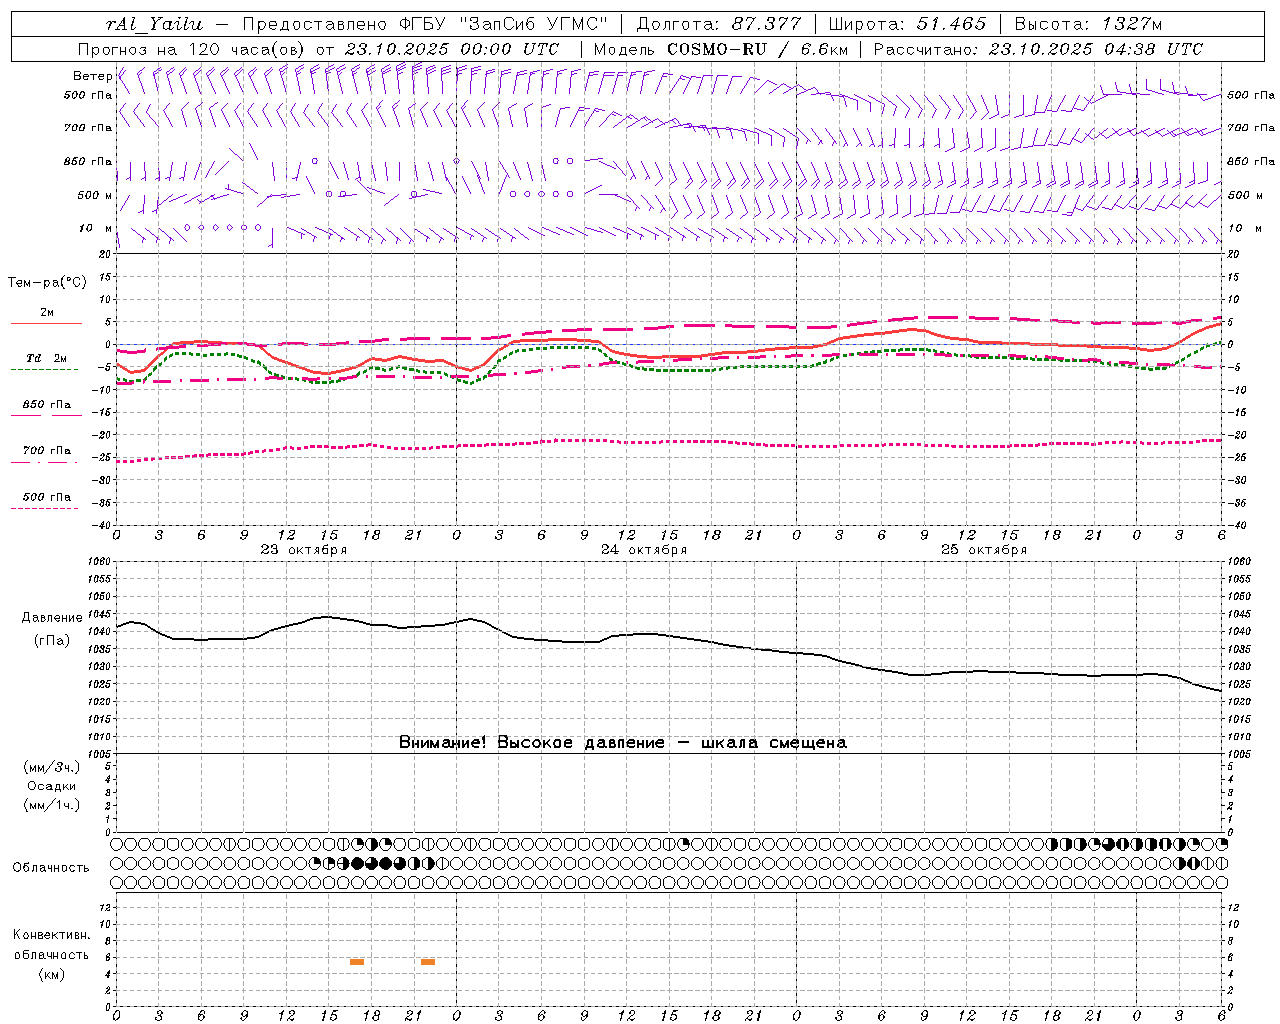Select the Долгота: 87.377 longitude value
1280x1024 pixels.
tap(719, 24)
